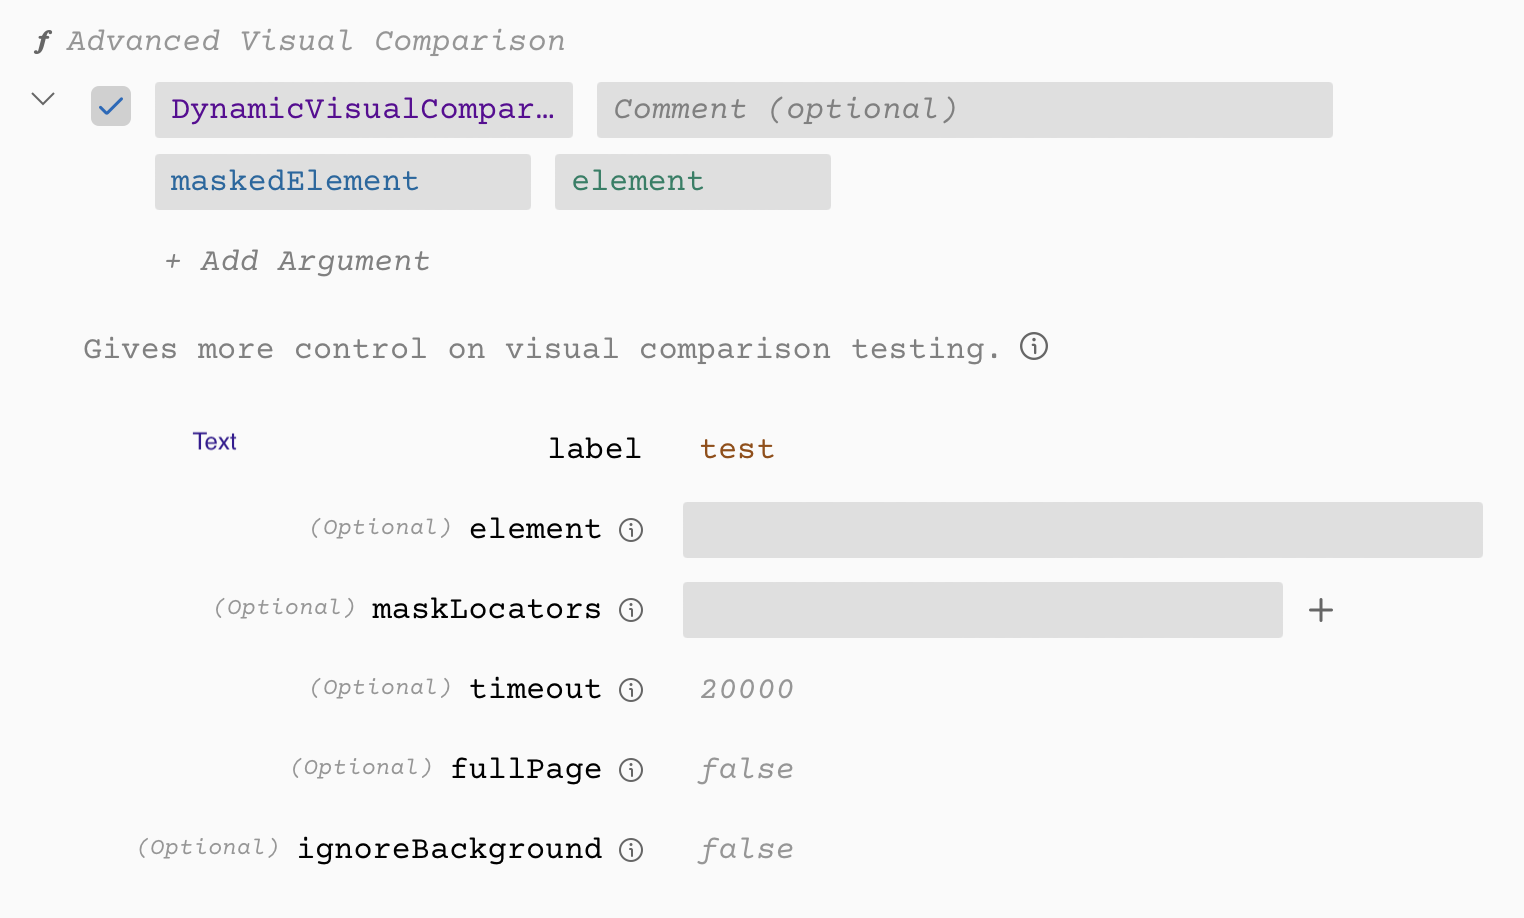View info for the timeout parameter

click(x=631, y=690)
